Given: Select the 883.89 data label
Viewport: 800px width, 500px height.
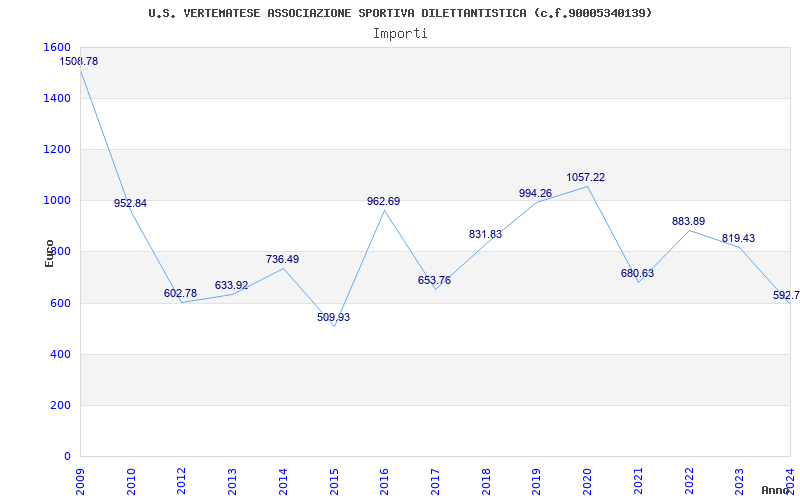Looking at the screenshot, I should point(688,221).
